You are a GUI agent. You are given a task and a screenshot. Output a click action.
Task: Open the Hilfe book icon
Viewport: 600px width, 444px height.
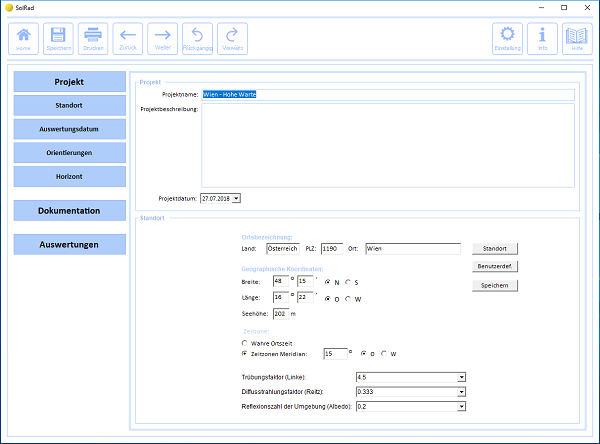[x=577, y=38]
